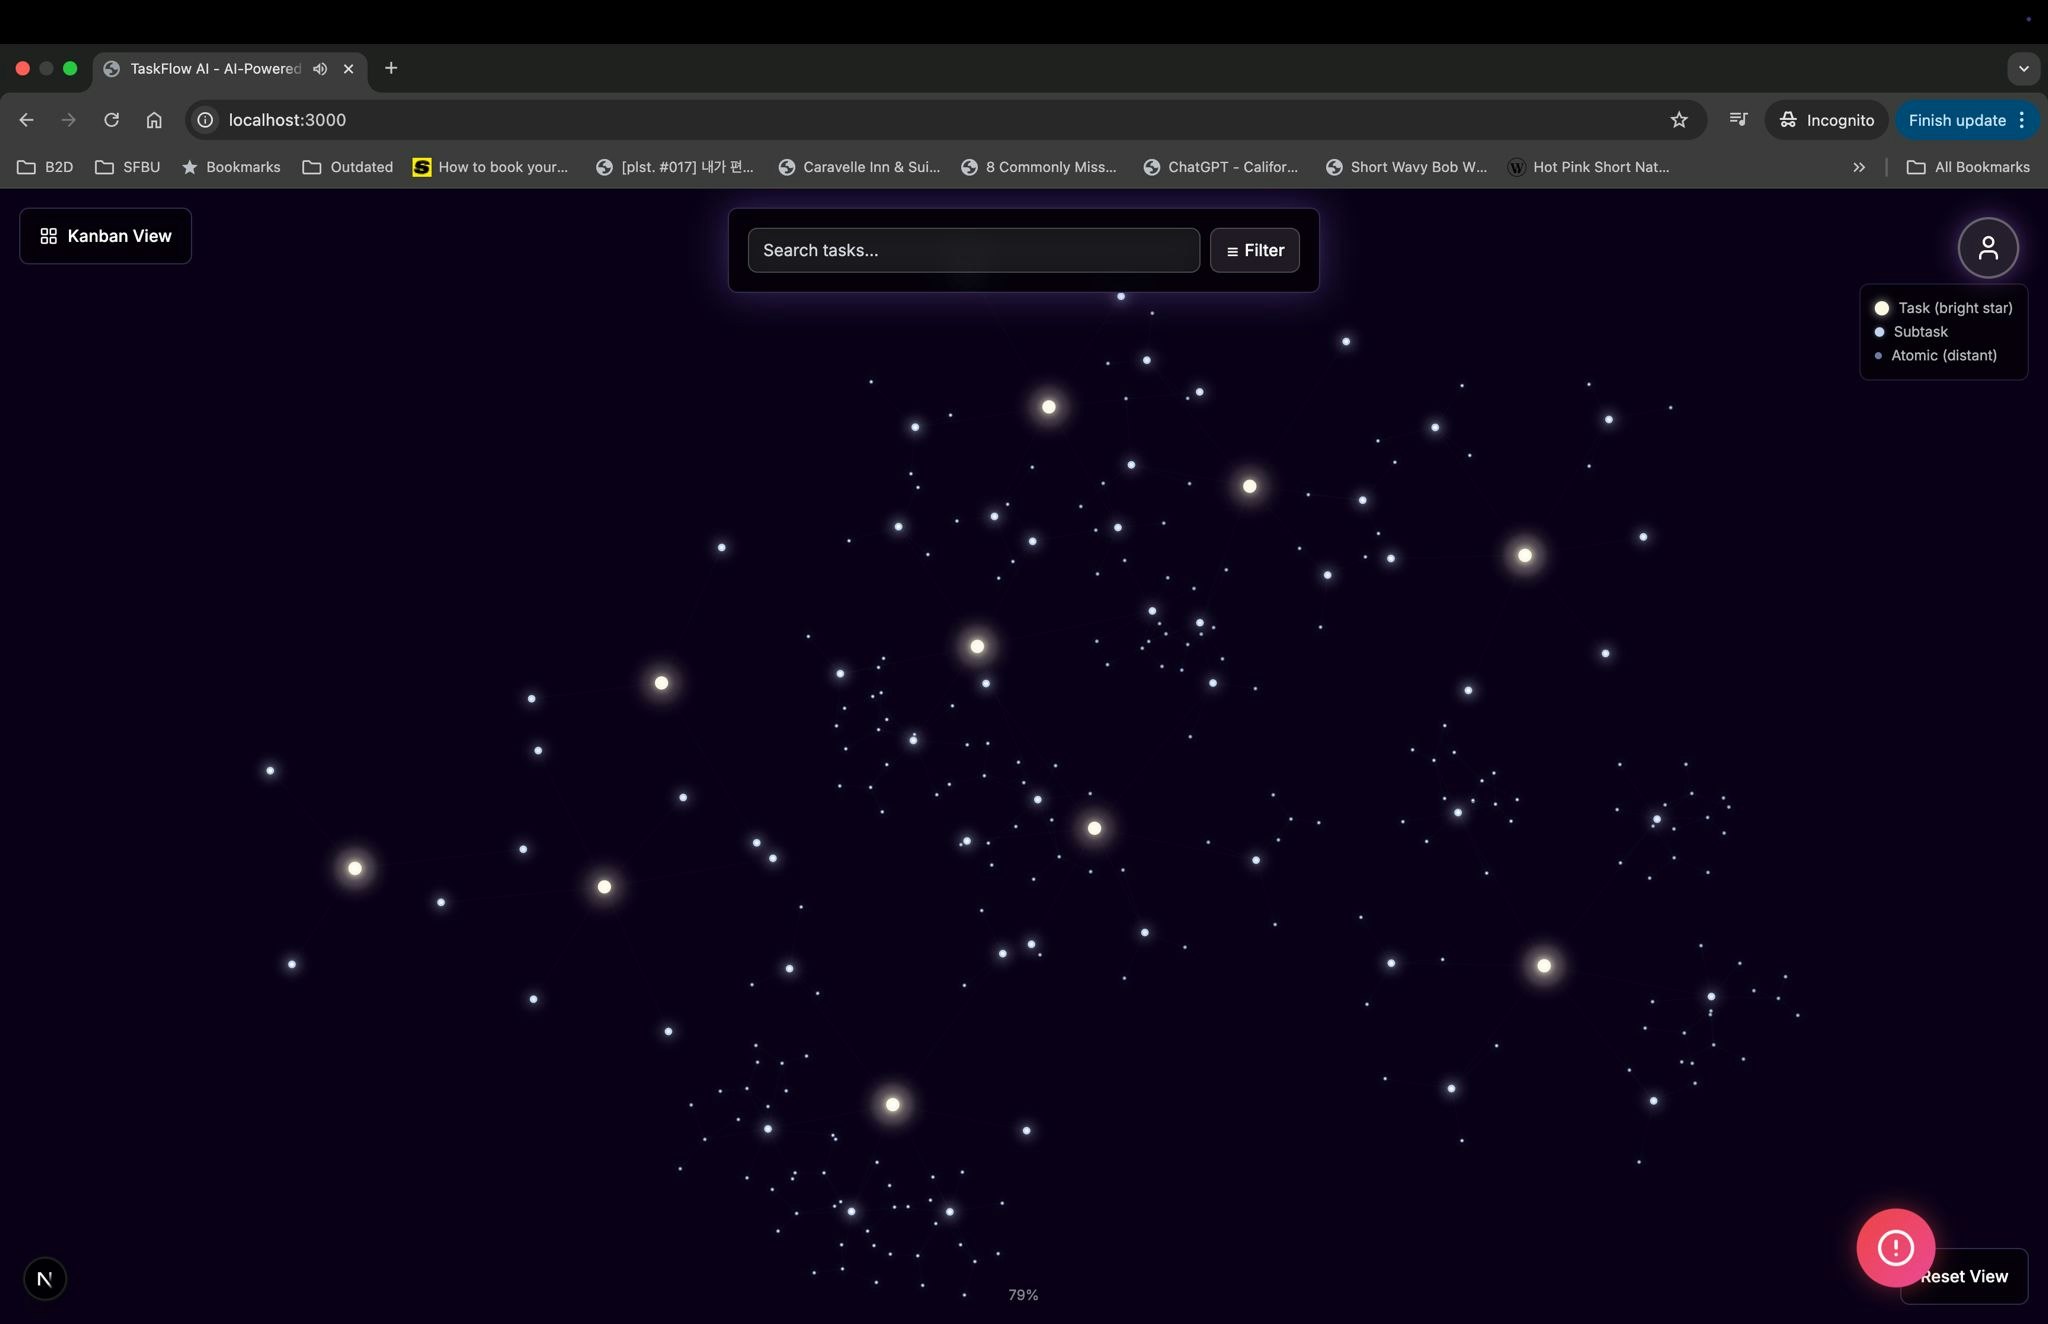Open the user profile avatar

point(1988,247)
